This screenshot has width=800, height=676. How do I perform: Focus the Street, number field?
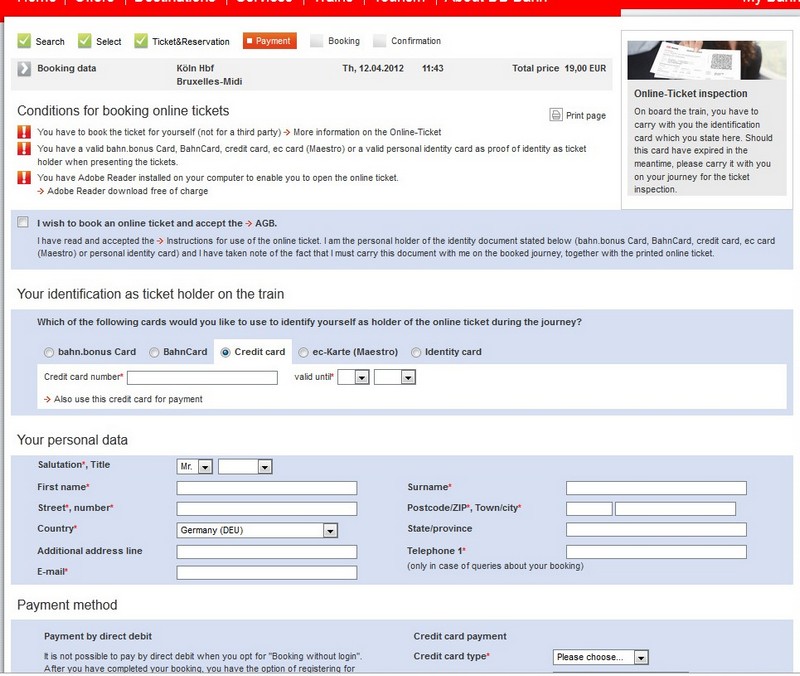267,509
